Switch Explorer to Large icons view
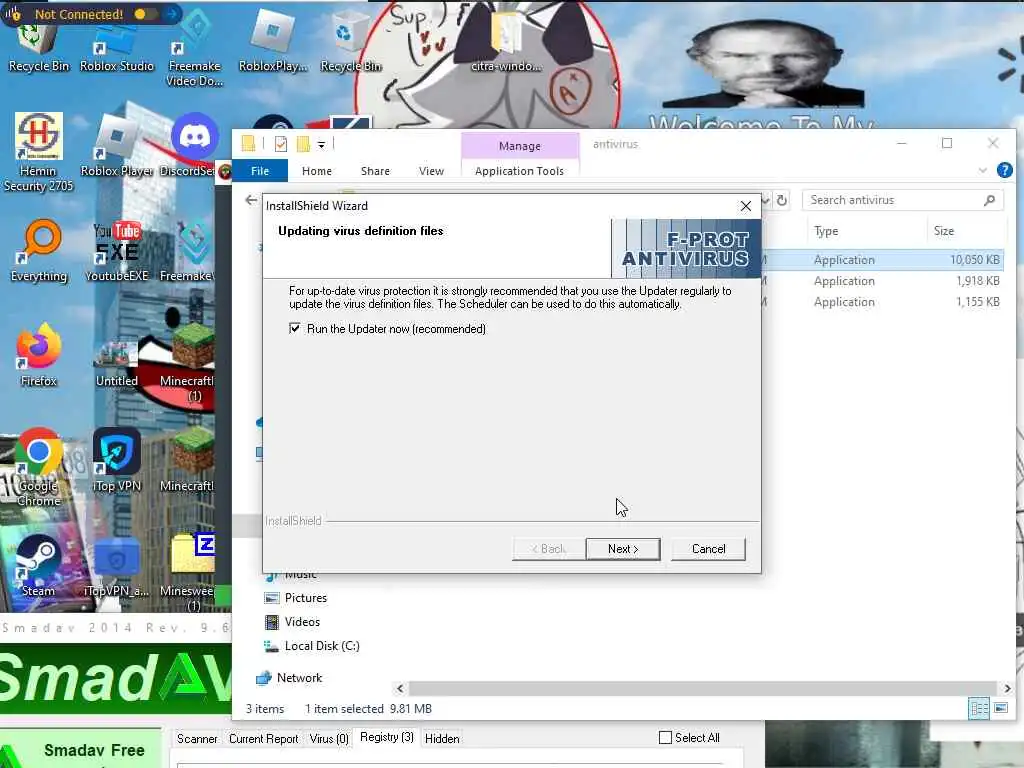The image size is (1024, 768). tap(1000, 708)
